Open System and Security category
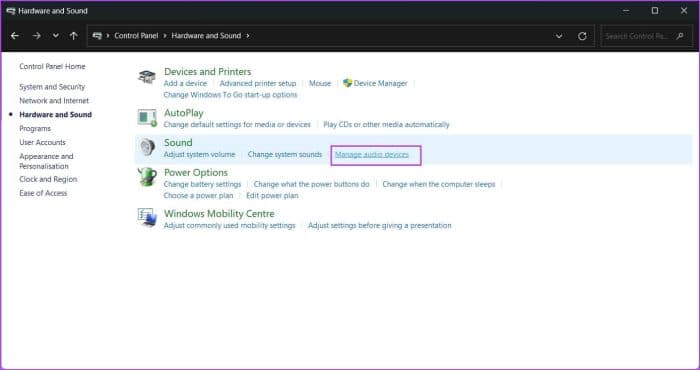Image resolution: width=700 pixels, height=370 pixels. [52, 87]
